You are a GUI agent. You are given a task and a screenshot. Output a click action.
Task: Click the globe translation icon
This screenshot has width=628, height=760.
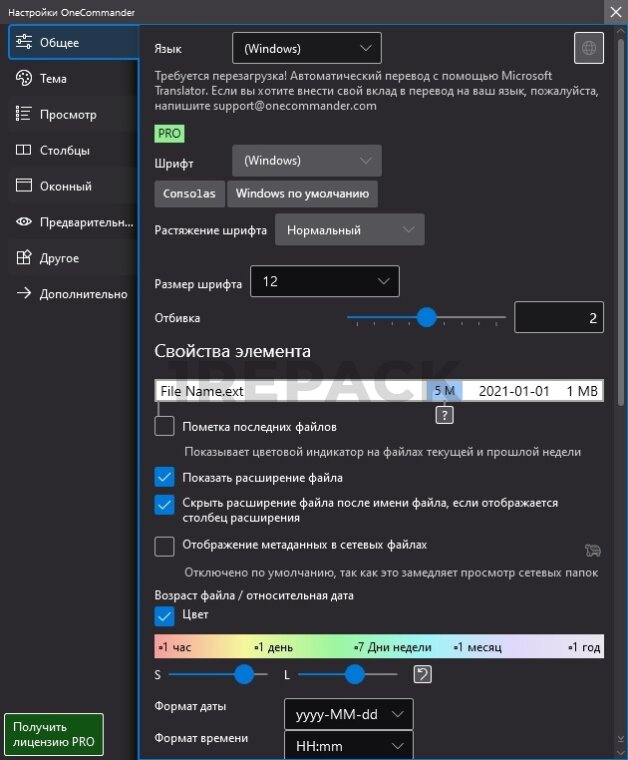coord(589,48)
